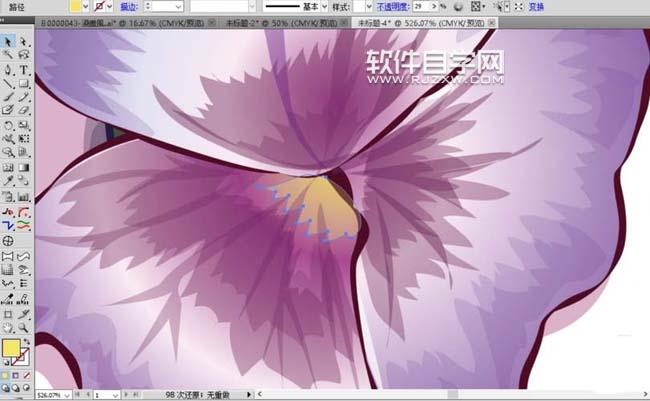The width and height of the screenshot is (650, 401).
Task: Close the 16.67% document tab
Action: pos(212,23)
